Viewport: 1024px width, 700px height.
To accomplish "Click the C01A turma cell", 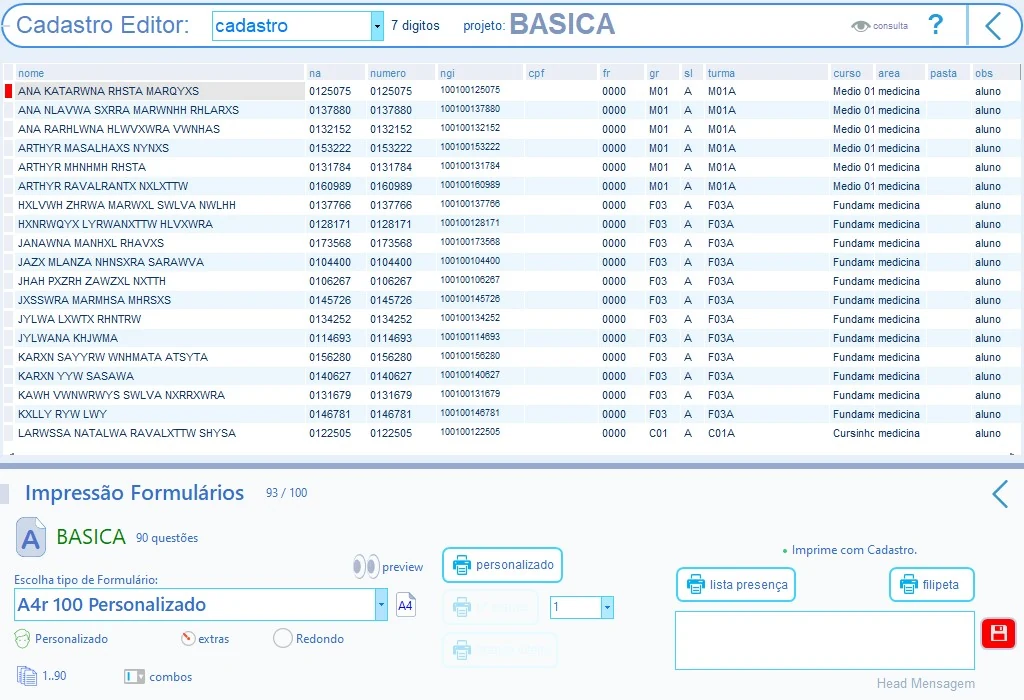I will click(721, 433).
